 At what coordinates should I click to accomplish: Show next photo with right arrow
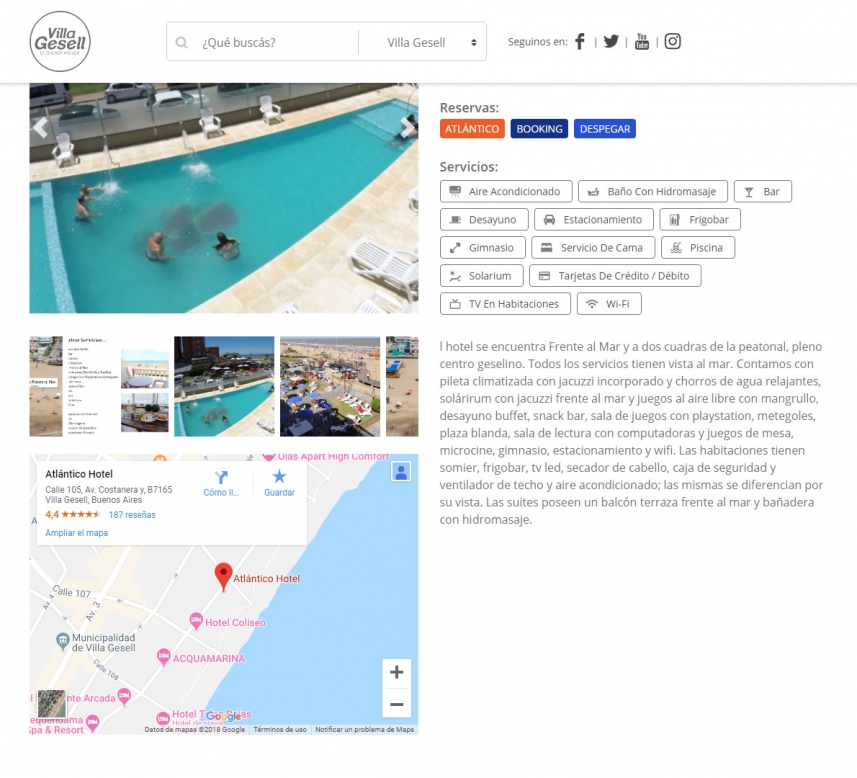click(408, 127)
